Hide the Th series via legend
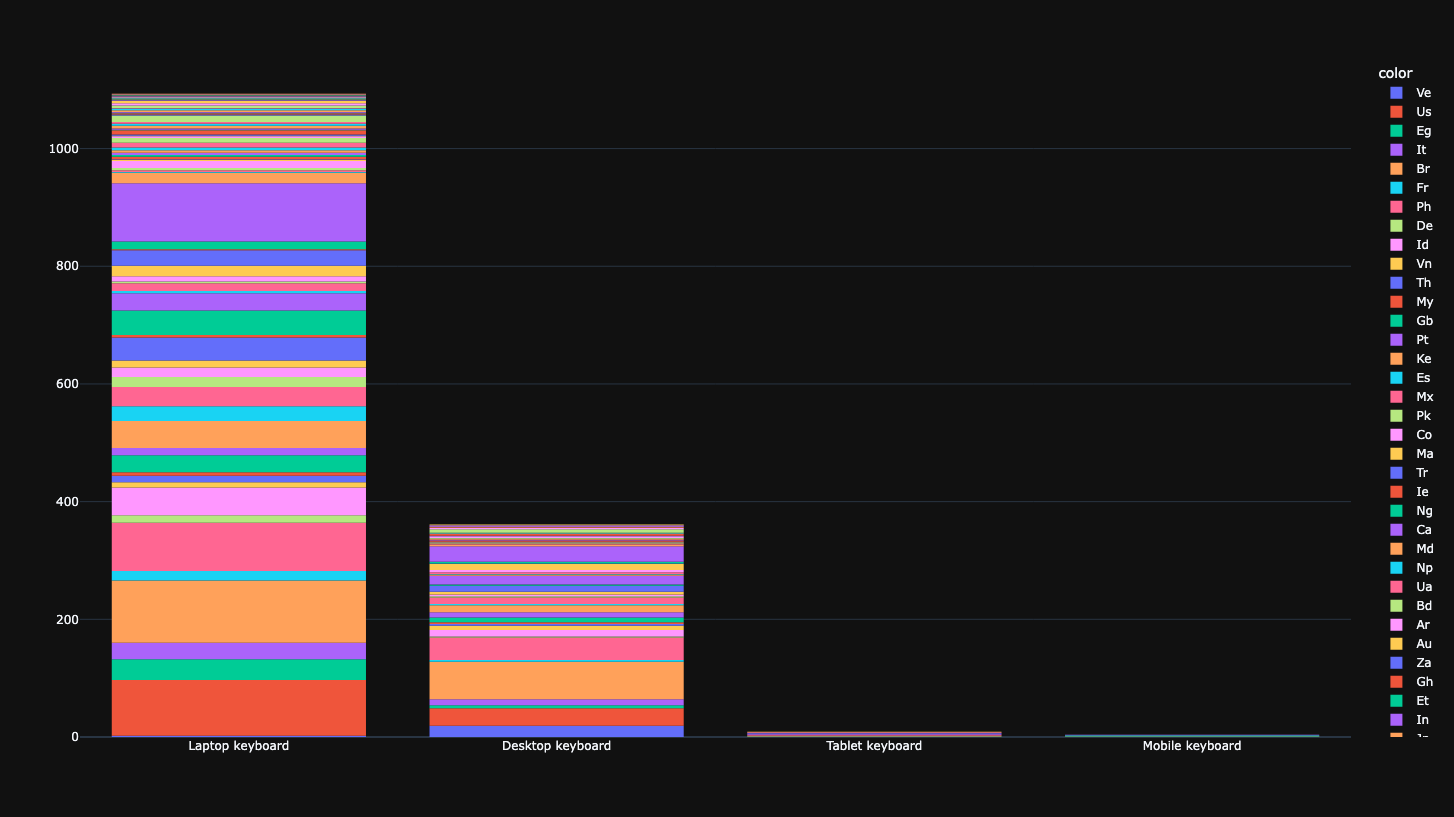Screen dimensions: 1454x817 (1410, 283)
